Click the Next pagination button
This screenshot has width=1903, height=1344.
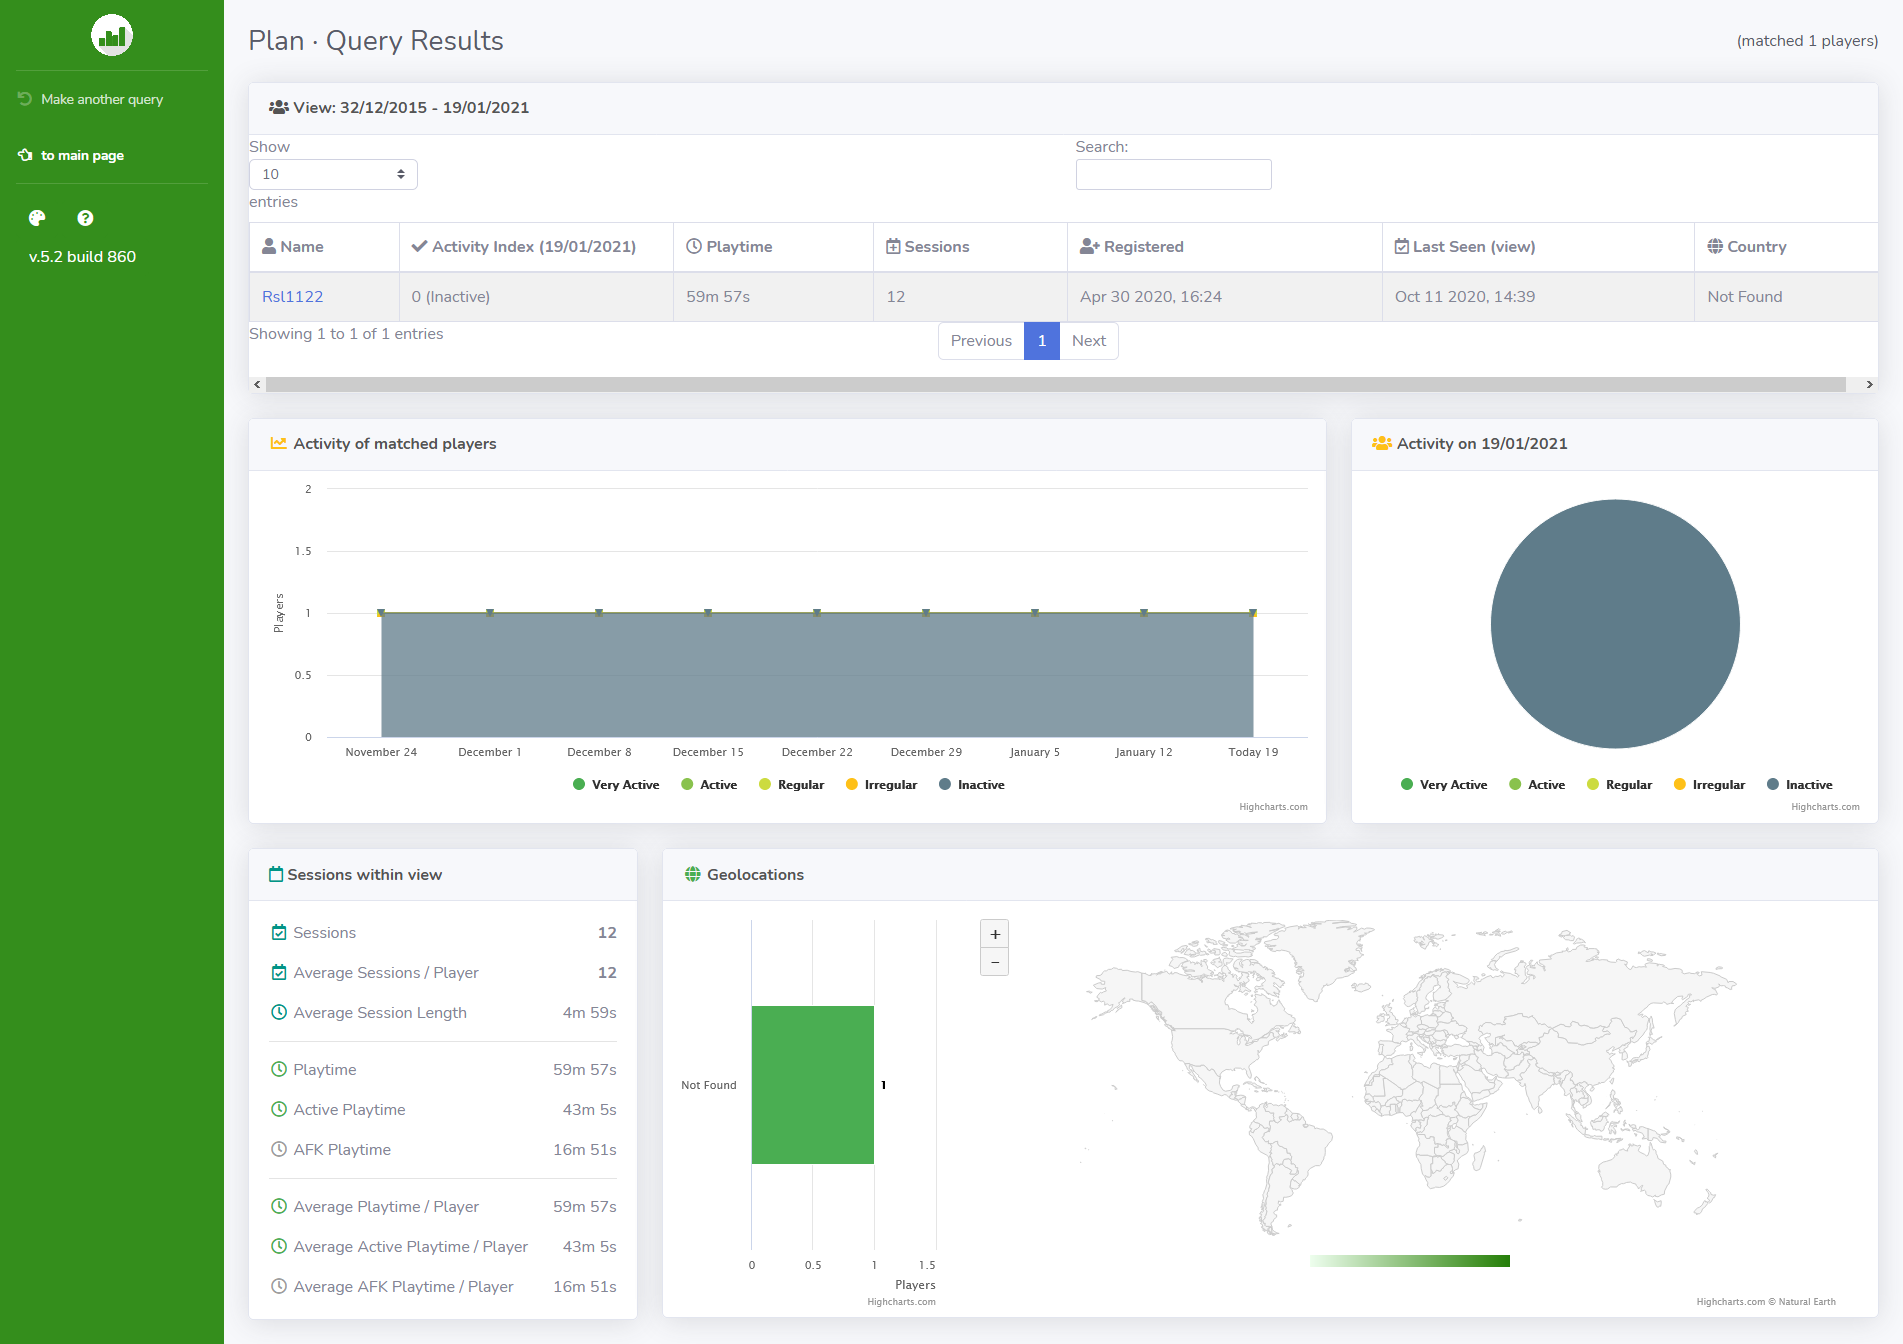coord(1089,341)
